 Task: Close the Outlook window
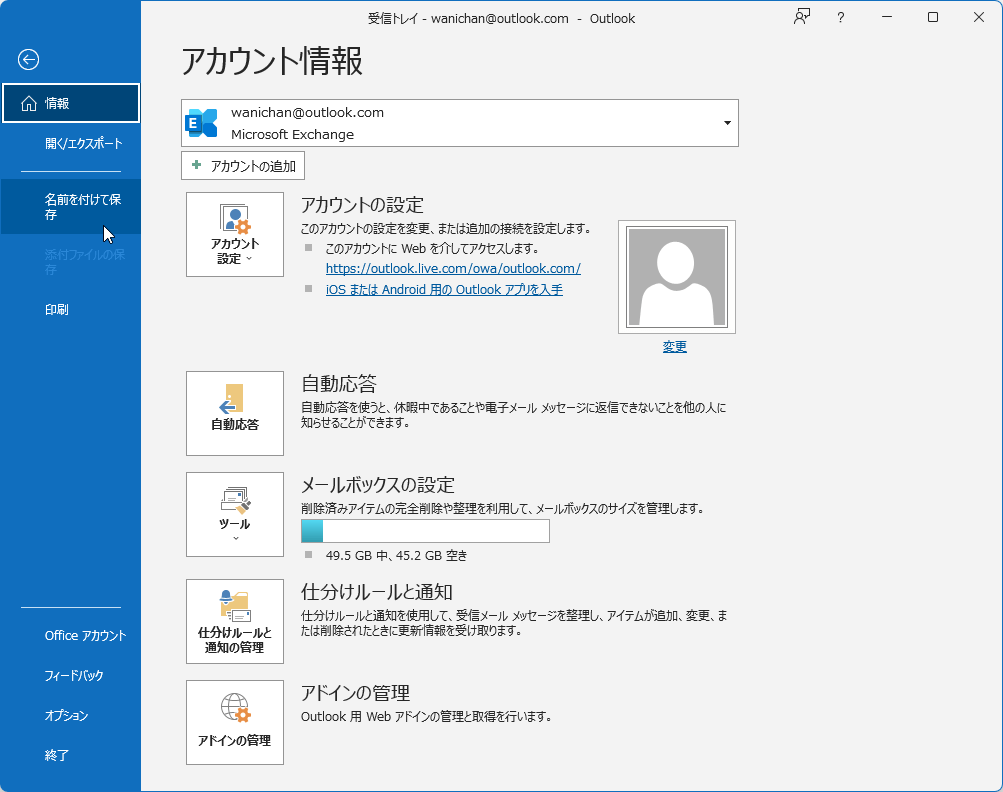[x=979, y=17]
